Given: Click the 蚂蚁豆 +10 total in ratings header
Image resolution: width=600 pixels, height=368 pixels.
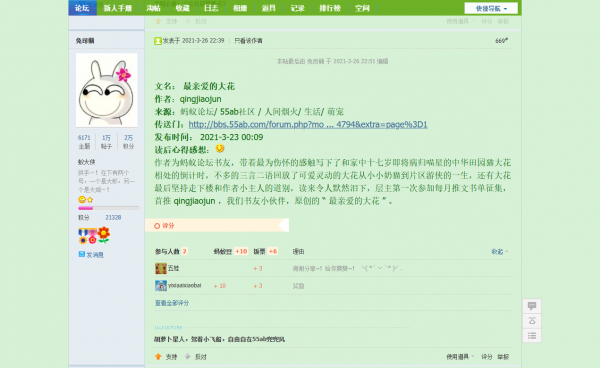Looking at the screenshot, I should 231,251.
